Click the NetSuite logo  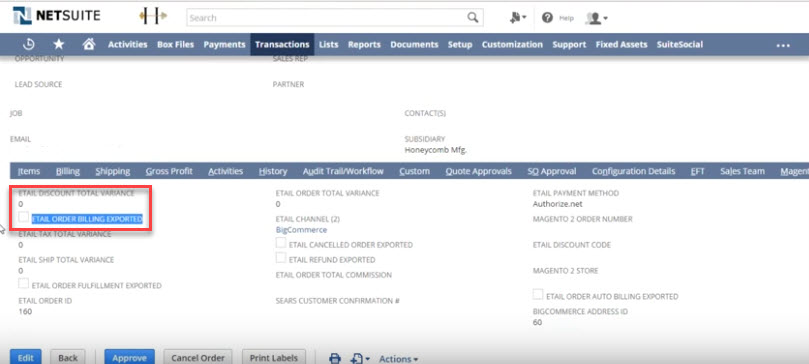click(x=57, y=16)
